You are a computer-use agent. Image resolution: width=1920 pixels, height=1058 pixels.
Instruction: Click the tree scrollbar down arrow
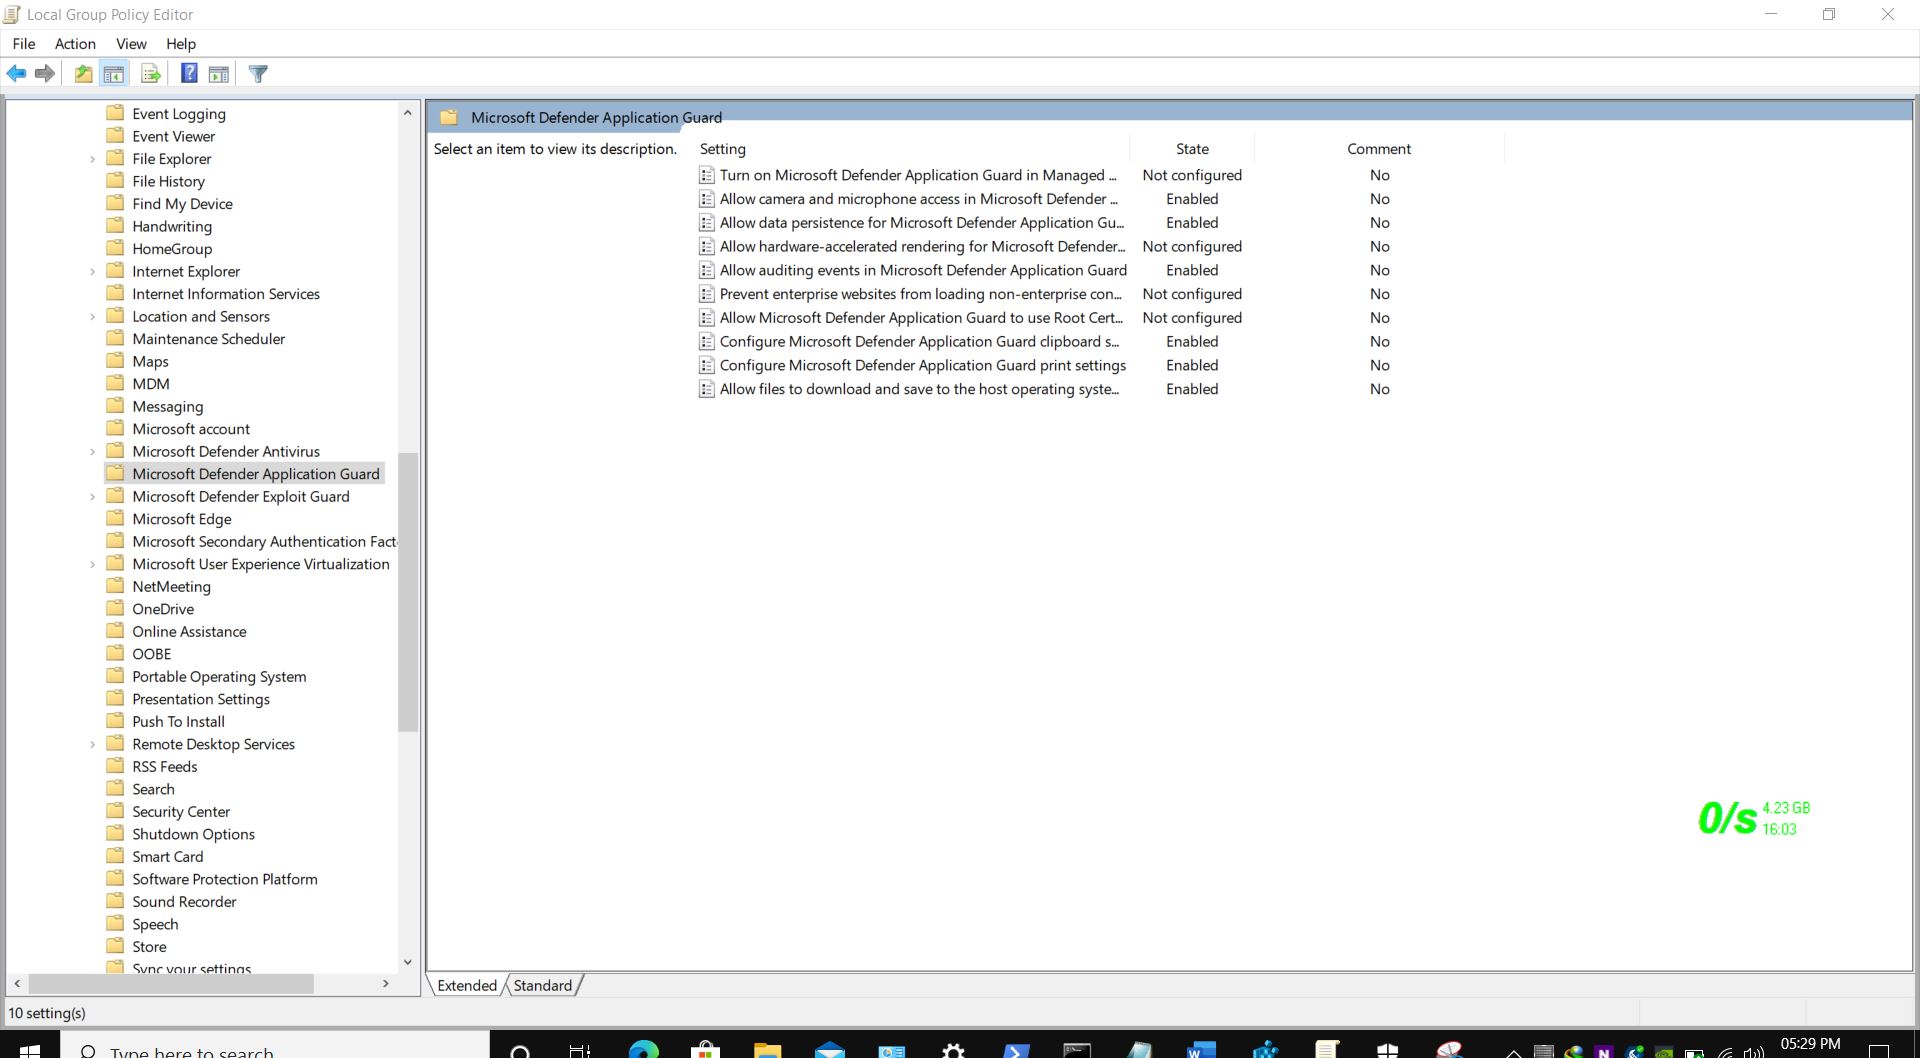407,961
